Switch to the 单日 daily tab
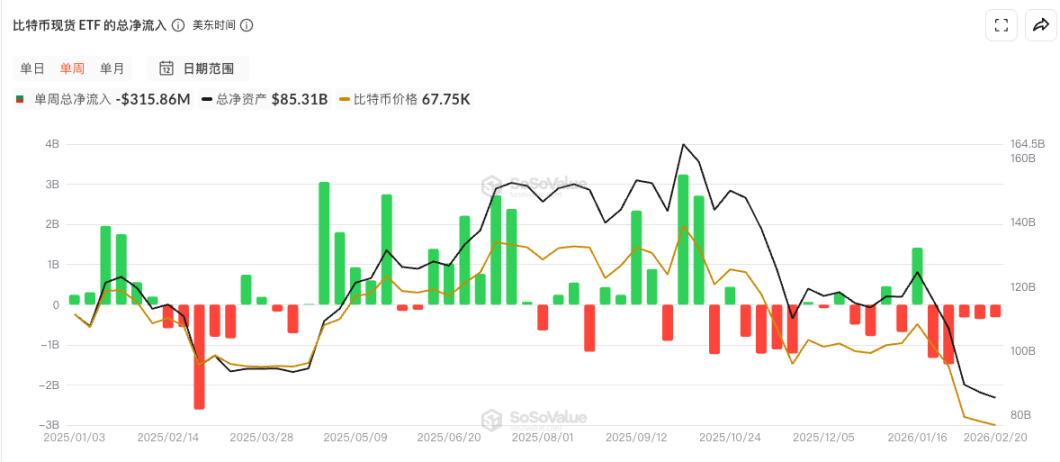This screenshot has height=462, width=1060. click(x=32, y=69)
